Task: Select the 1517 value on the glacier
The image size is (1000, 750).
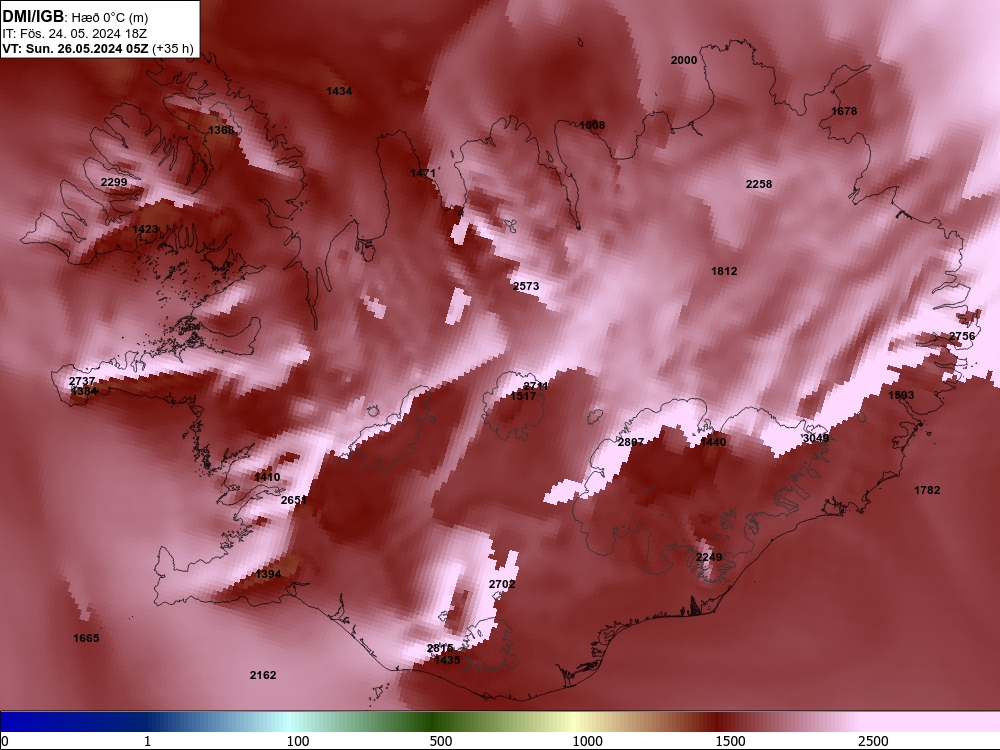Action: [523, 396]
